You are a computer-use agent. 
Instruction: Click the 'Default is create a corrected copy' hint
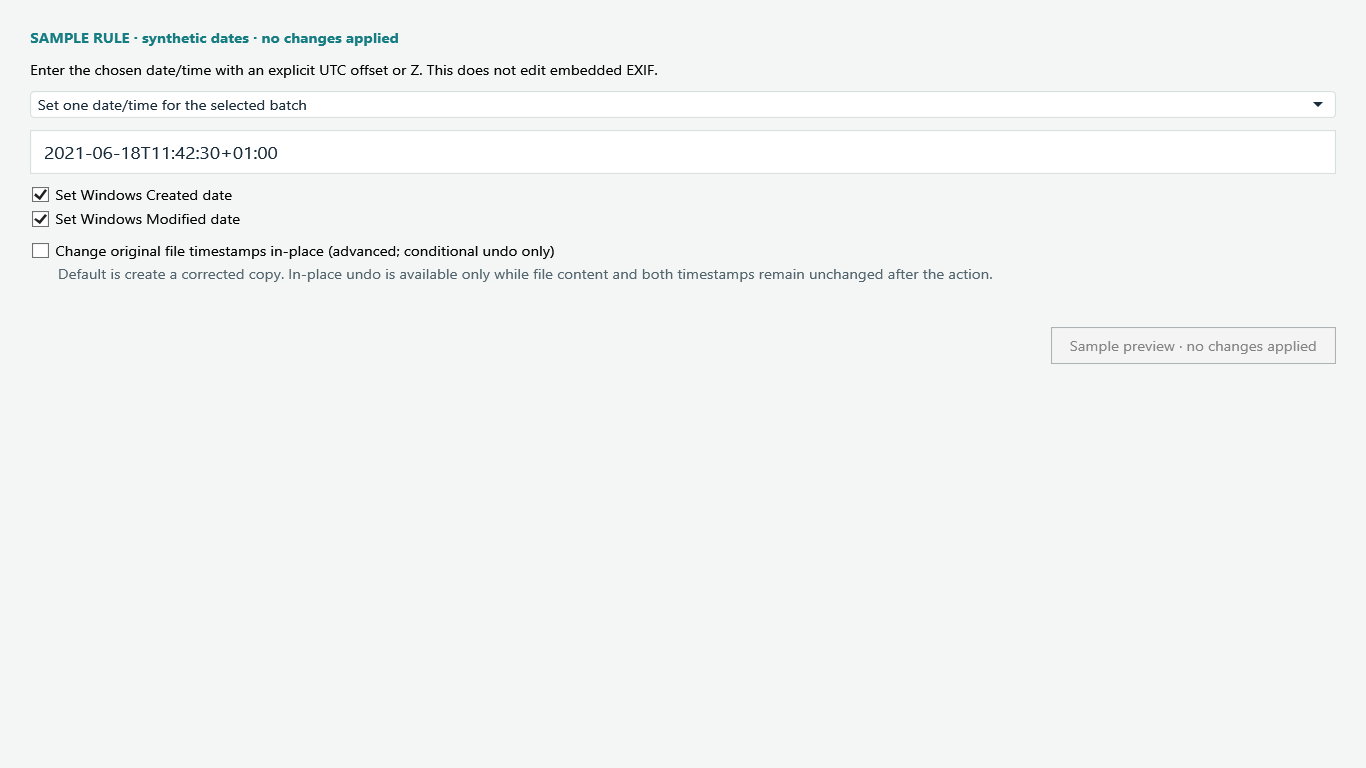[x=171, y=274]
